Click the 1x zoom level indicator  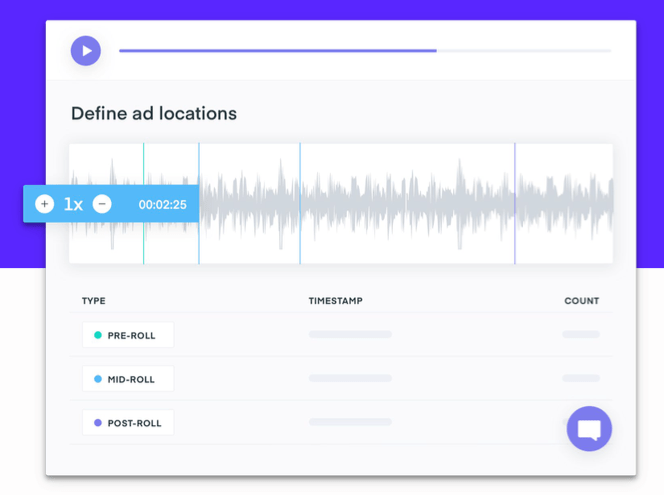click(x=73, y=204)
